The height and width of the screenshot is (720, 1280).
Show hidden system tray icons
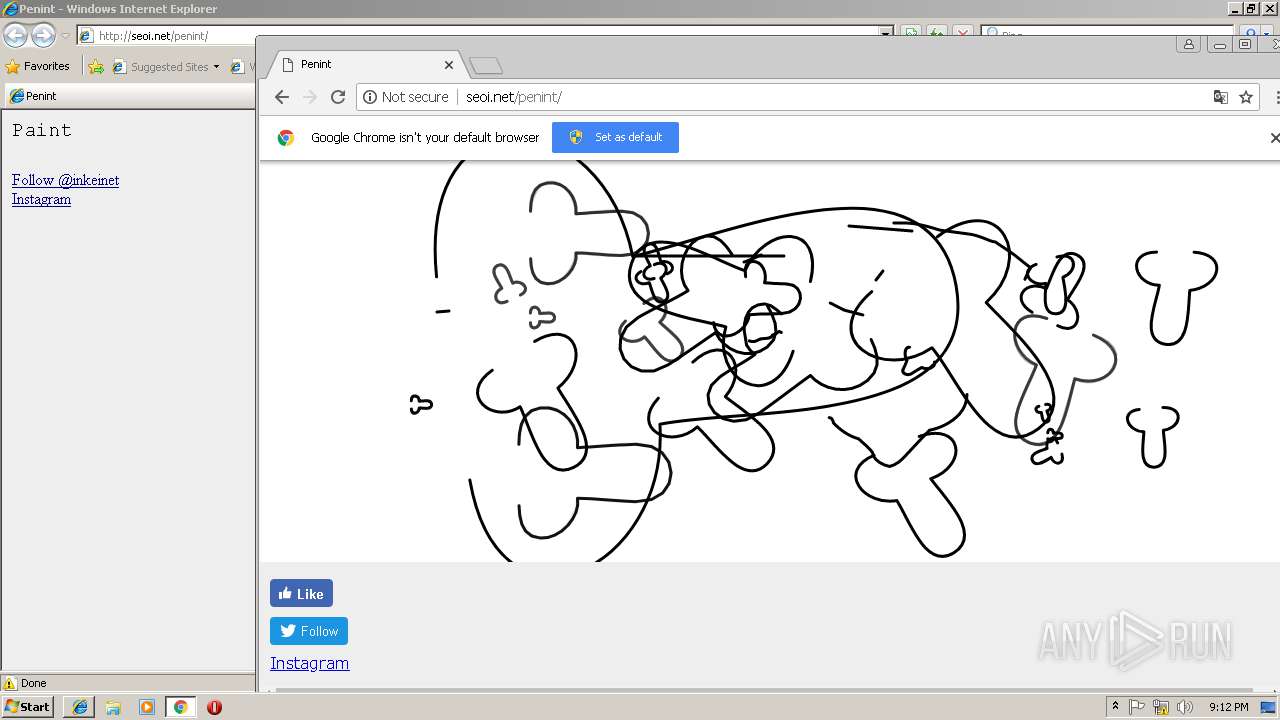pos(1115,706)
